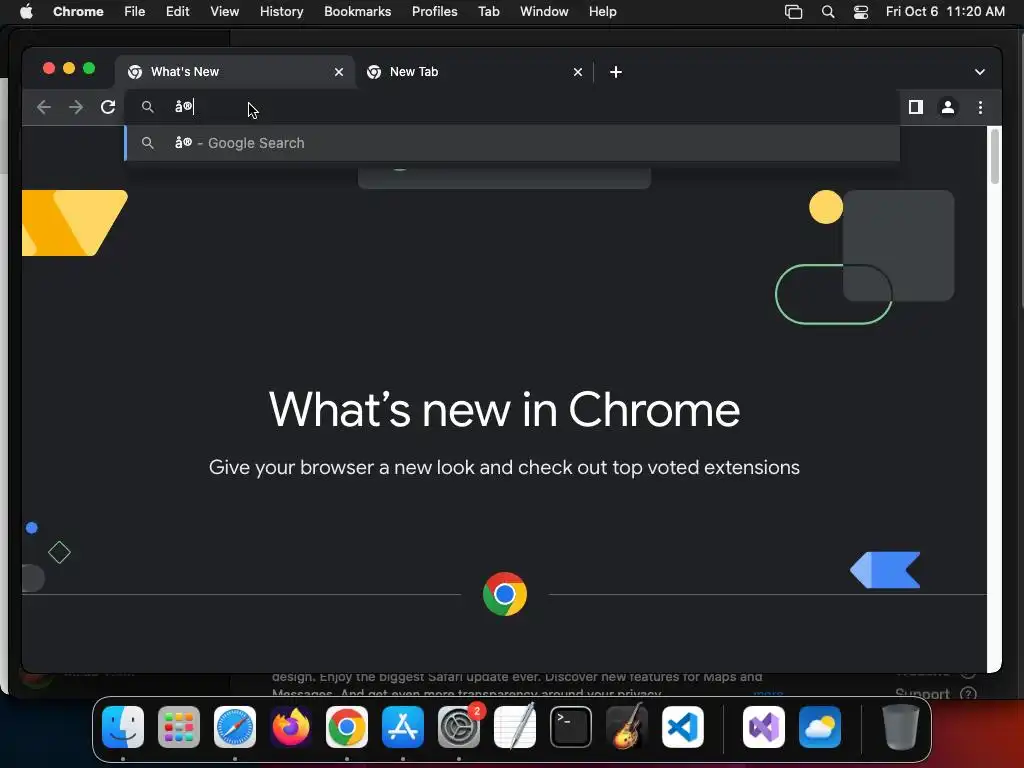This screenshot has height=768, width=1024.
Task: Open the Apple menu
Action: [x=26, y=11]
